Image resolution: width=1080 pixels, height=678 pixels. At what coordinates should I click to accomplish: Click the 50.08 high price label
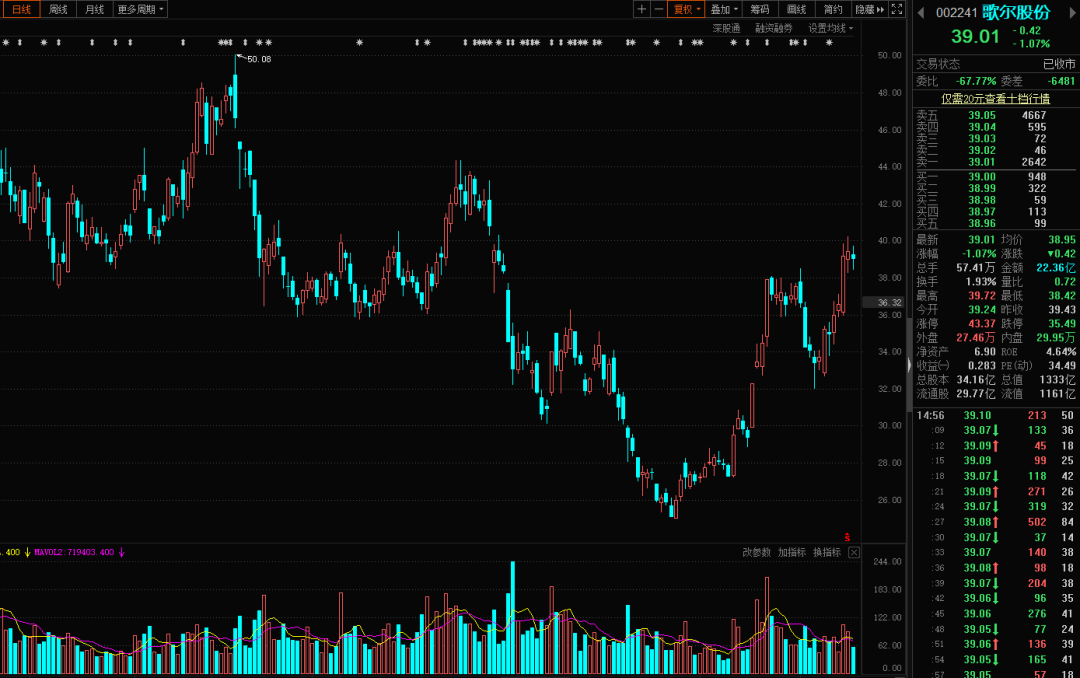click(x=259, y=59)
